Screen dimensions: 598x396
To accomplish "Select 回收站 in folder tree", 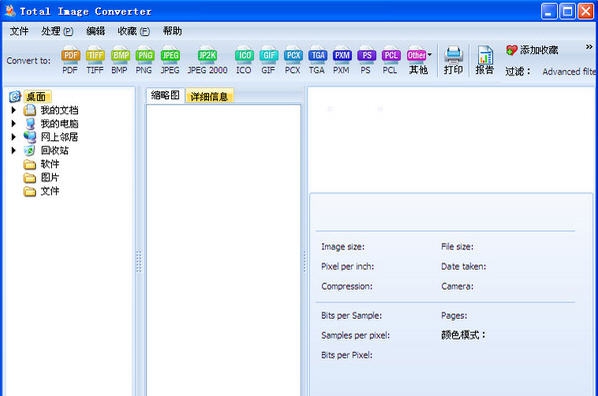I will point(55,150).
